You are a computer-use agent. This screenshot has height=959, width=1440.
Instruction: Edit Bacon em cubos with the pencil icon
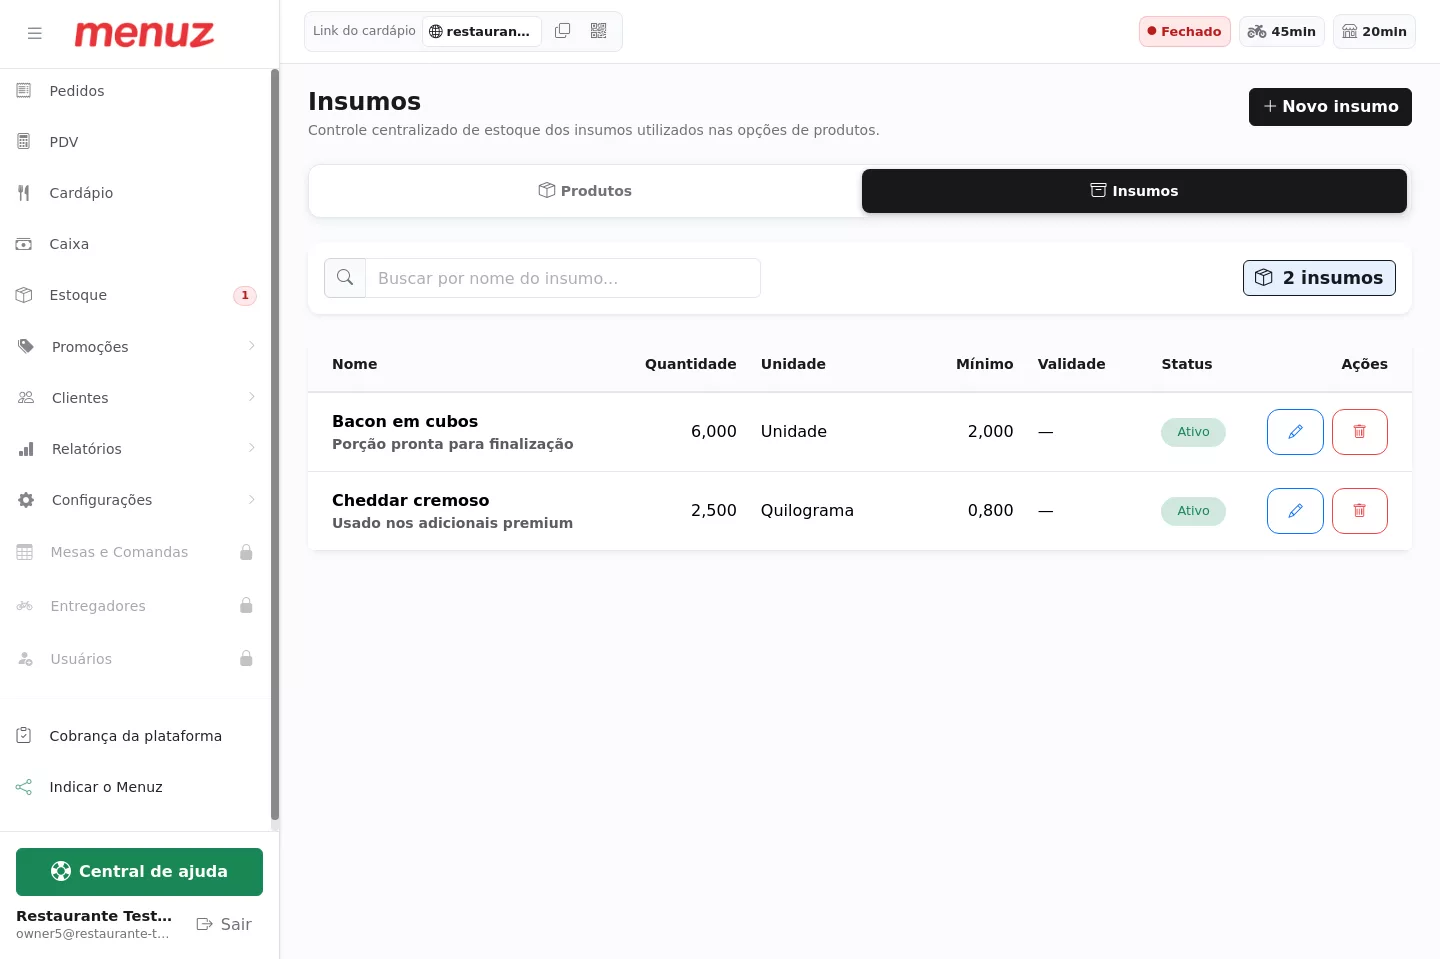(1295, 432)
